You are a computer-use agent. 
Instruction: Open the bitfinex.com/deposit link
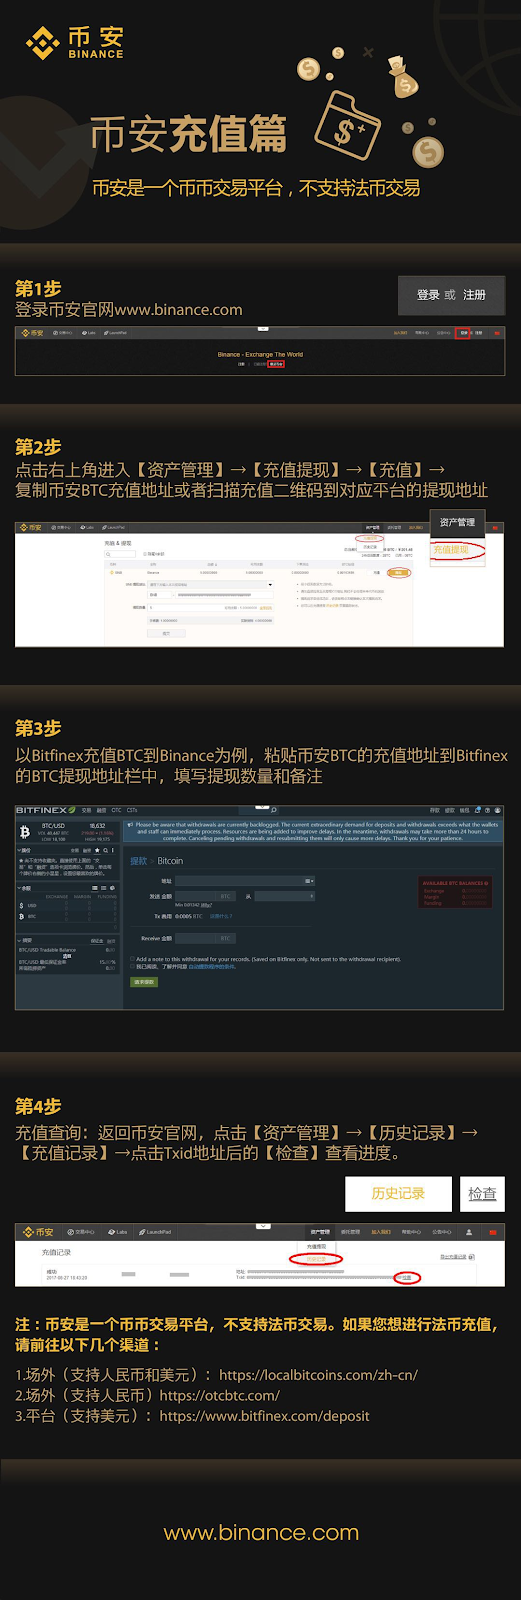click(264, 1416)
